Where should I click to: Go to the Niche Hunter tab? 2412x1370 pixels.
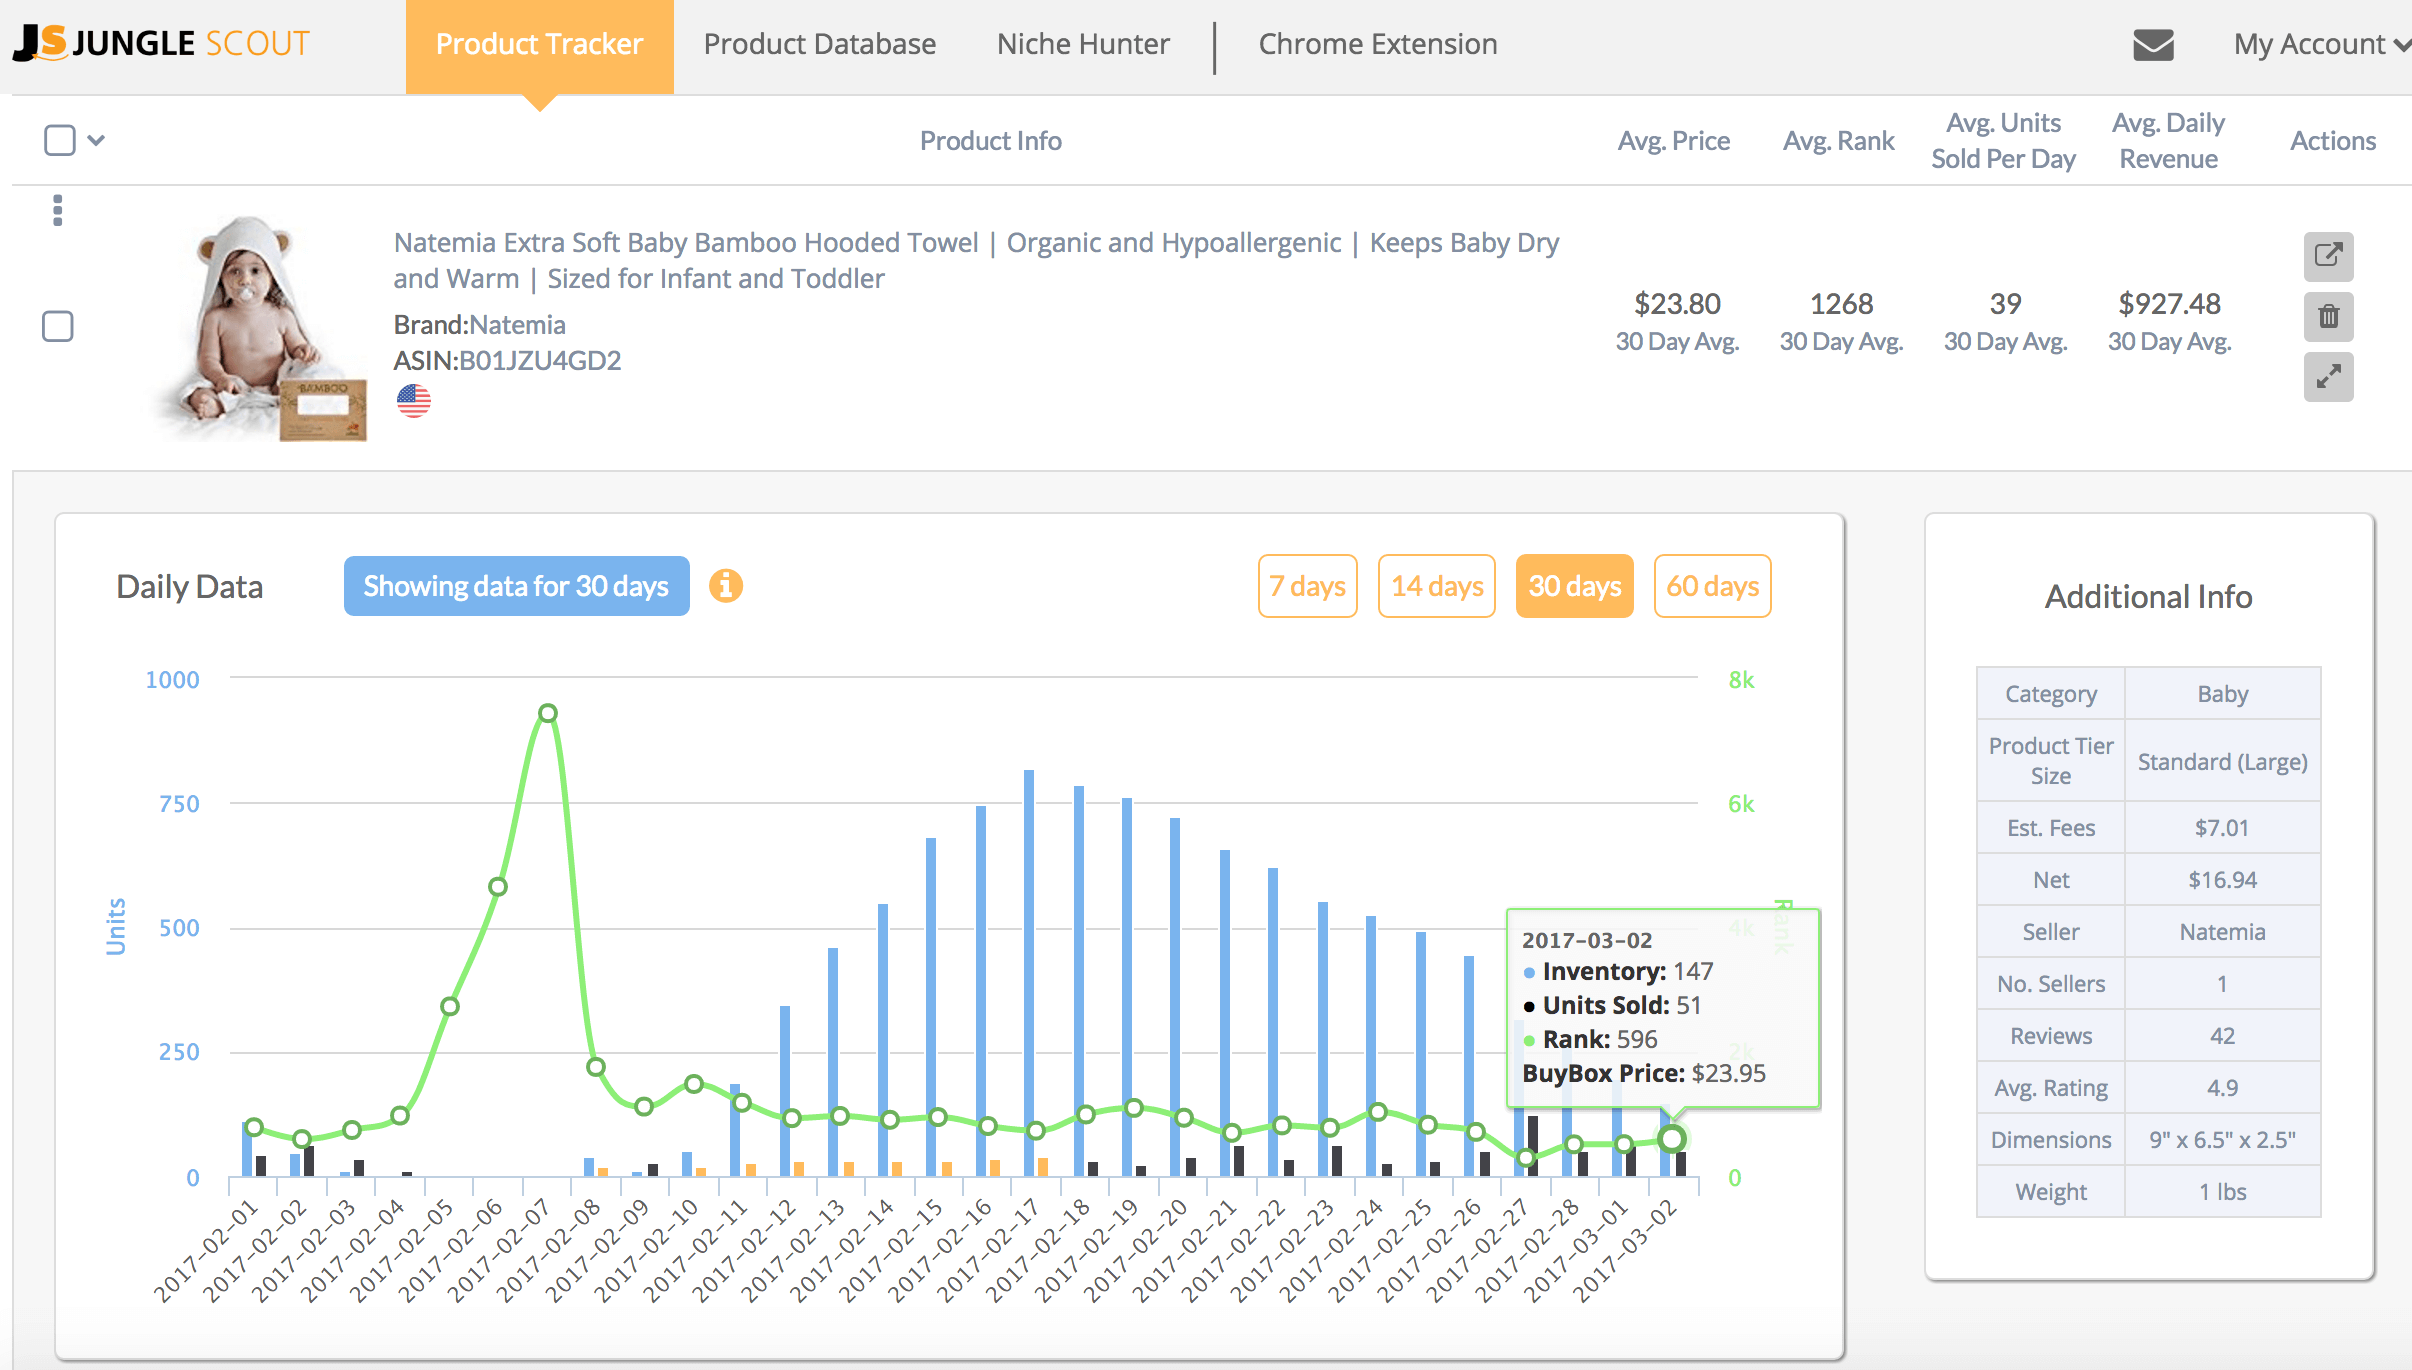click(x=1083, y=44)
